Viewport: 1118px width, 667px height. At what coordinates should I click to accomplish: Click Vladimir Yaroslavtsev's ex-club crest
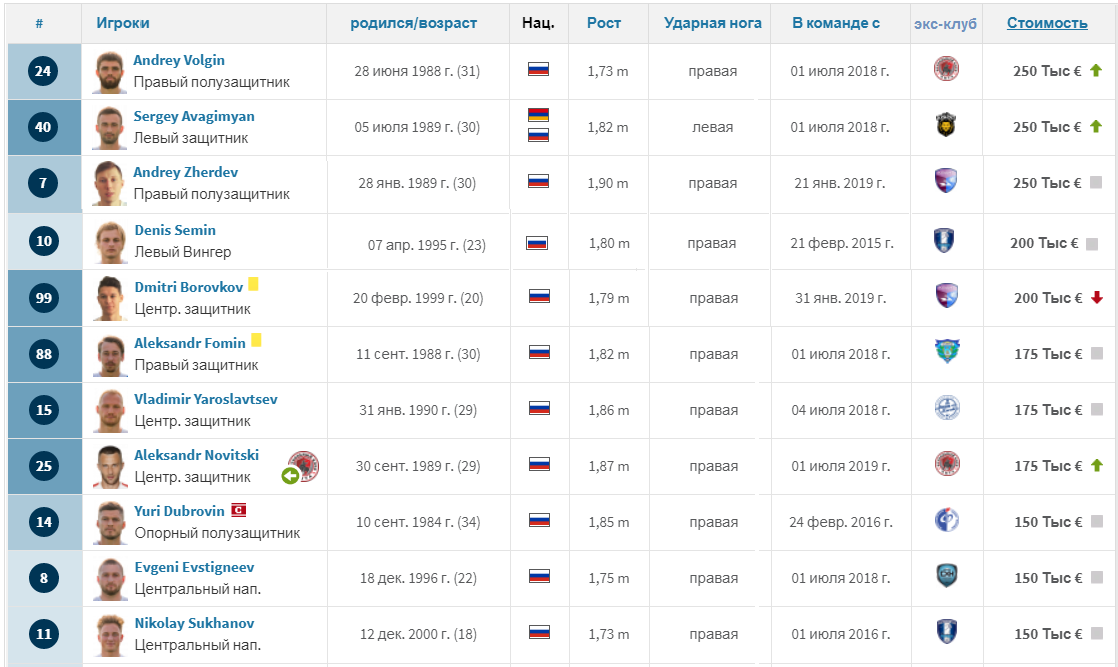[x=945, y=409]
